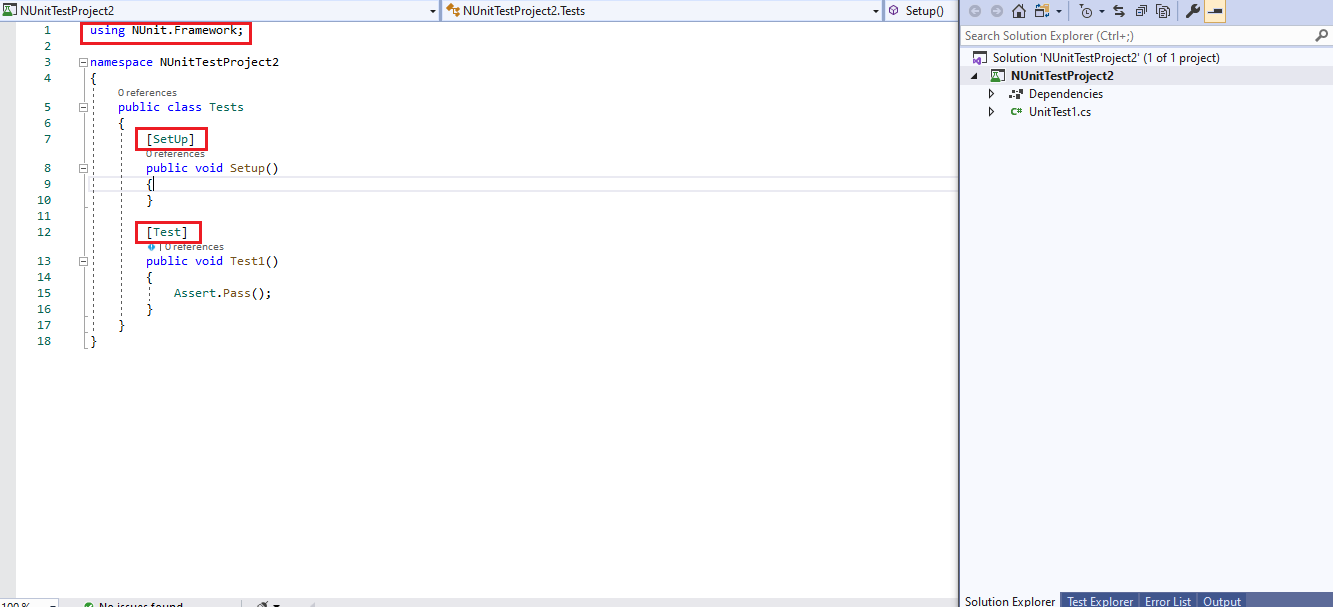This screenshot has width=1333, height=607.
Task: Expand the Dependencies node
Action: 991,93
